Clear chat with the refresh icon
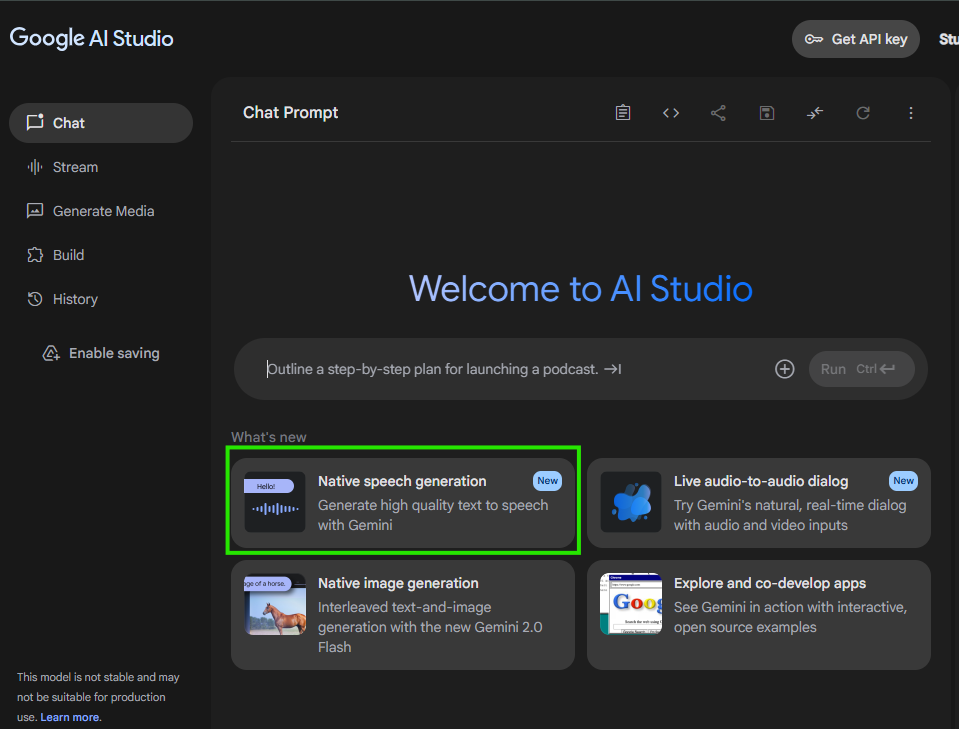Image resolution: width=959 pixels, height=729 pixels. (863, 113)
